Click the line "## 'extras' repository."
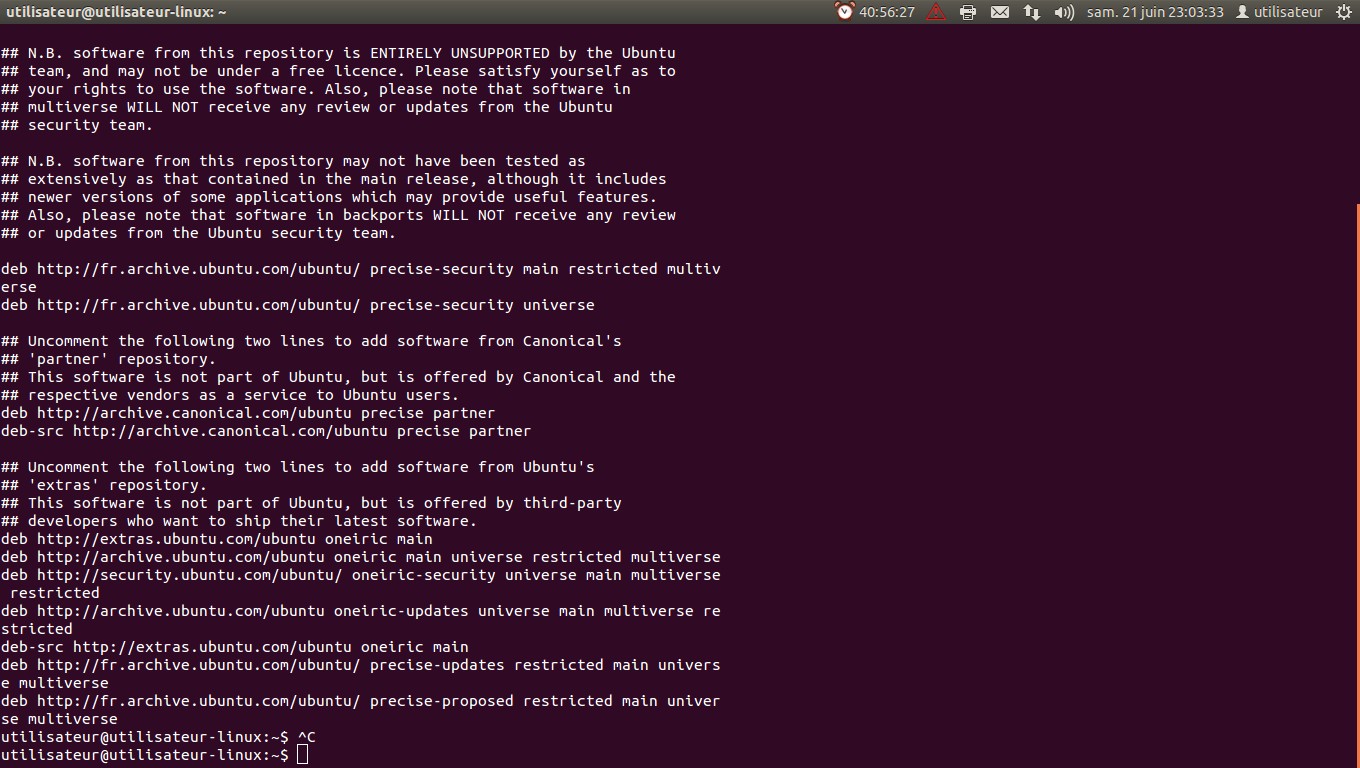This screenshot has height=768, width=1360. click(104, 485)
